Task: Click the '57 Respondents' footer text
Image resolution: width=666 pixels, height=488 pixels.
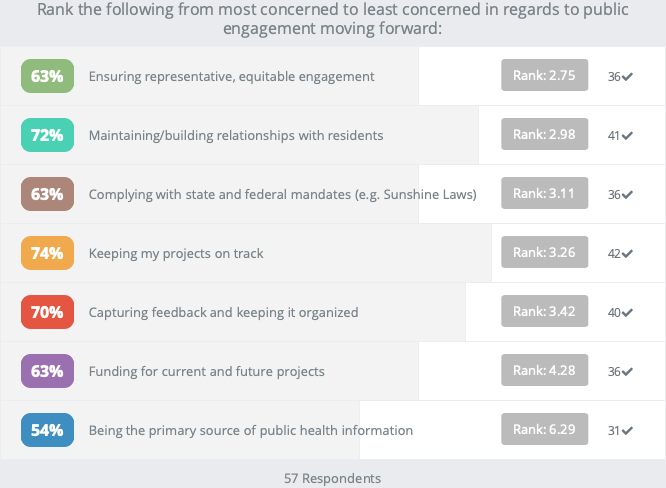Action: point(332,478)
